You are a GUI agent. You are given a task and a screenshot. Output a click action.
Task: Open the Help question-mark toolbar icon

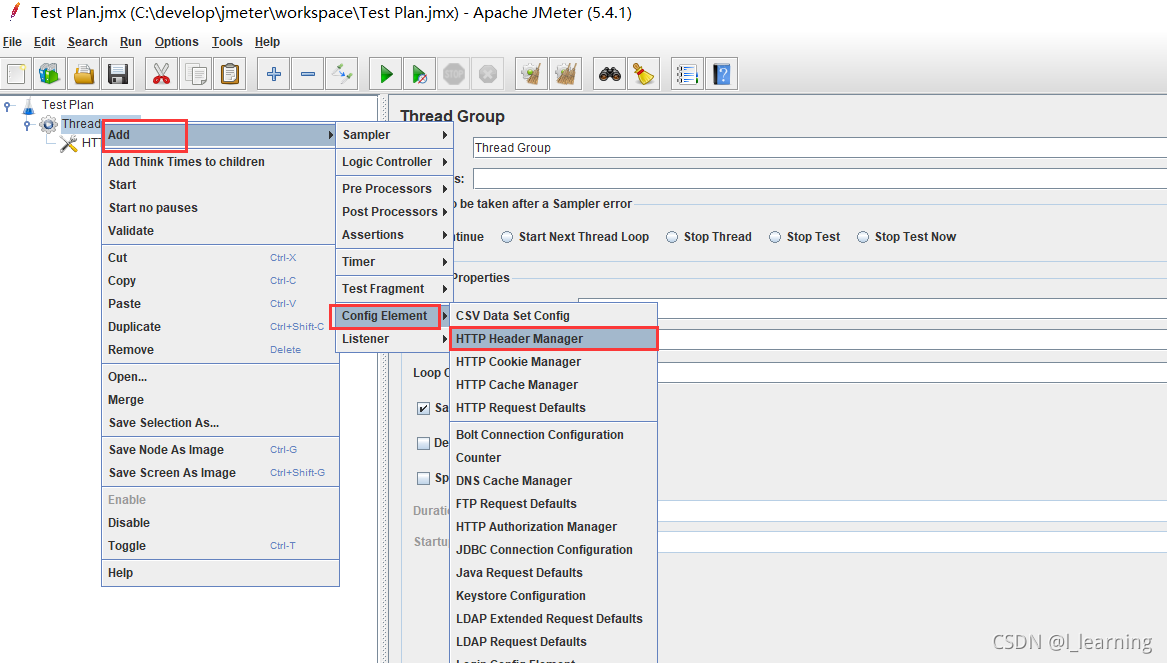click(x=721, y=74)
